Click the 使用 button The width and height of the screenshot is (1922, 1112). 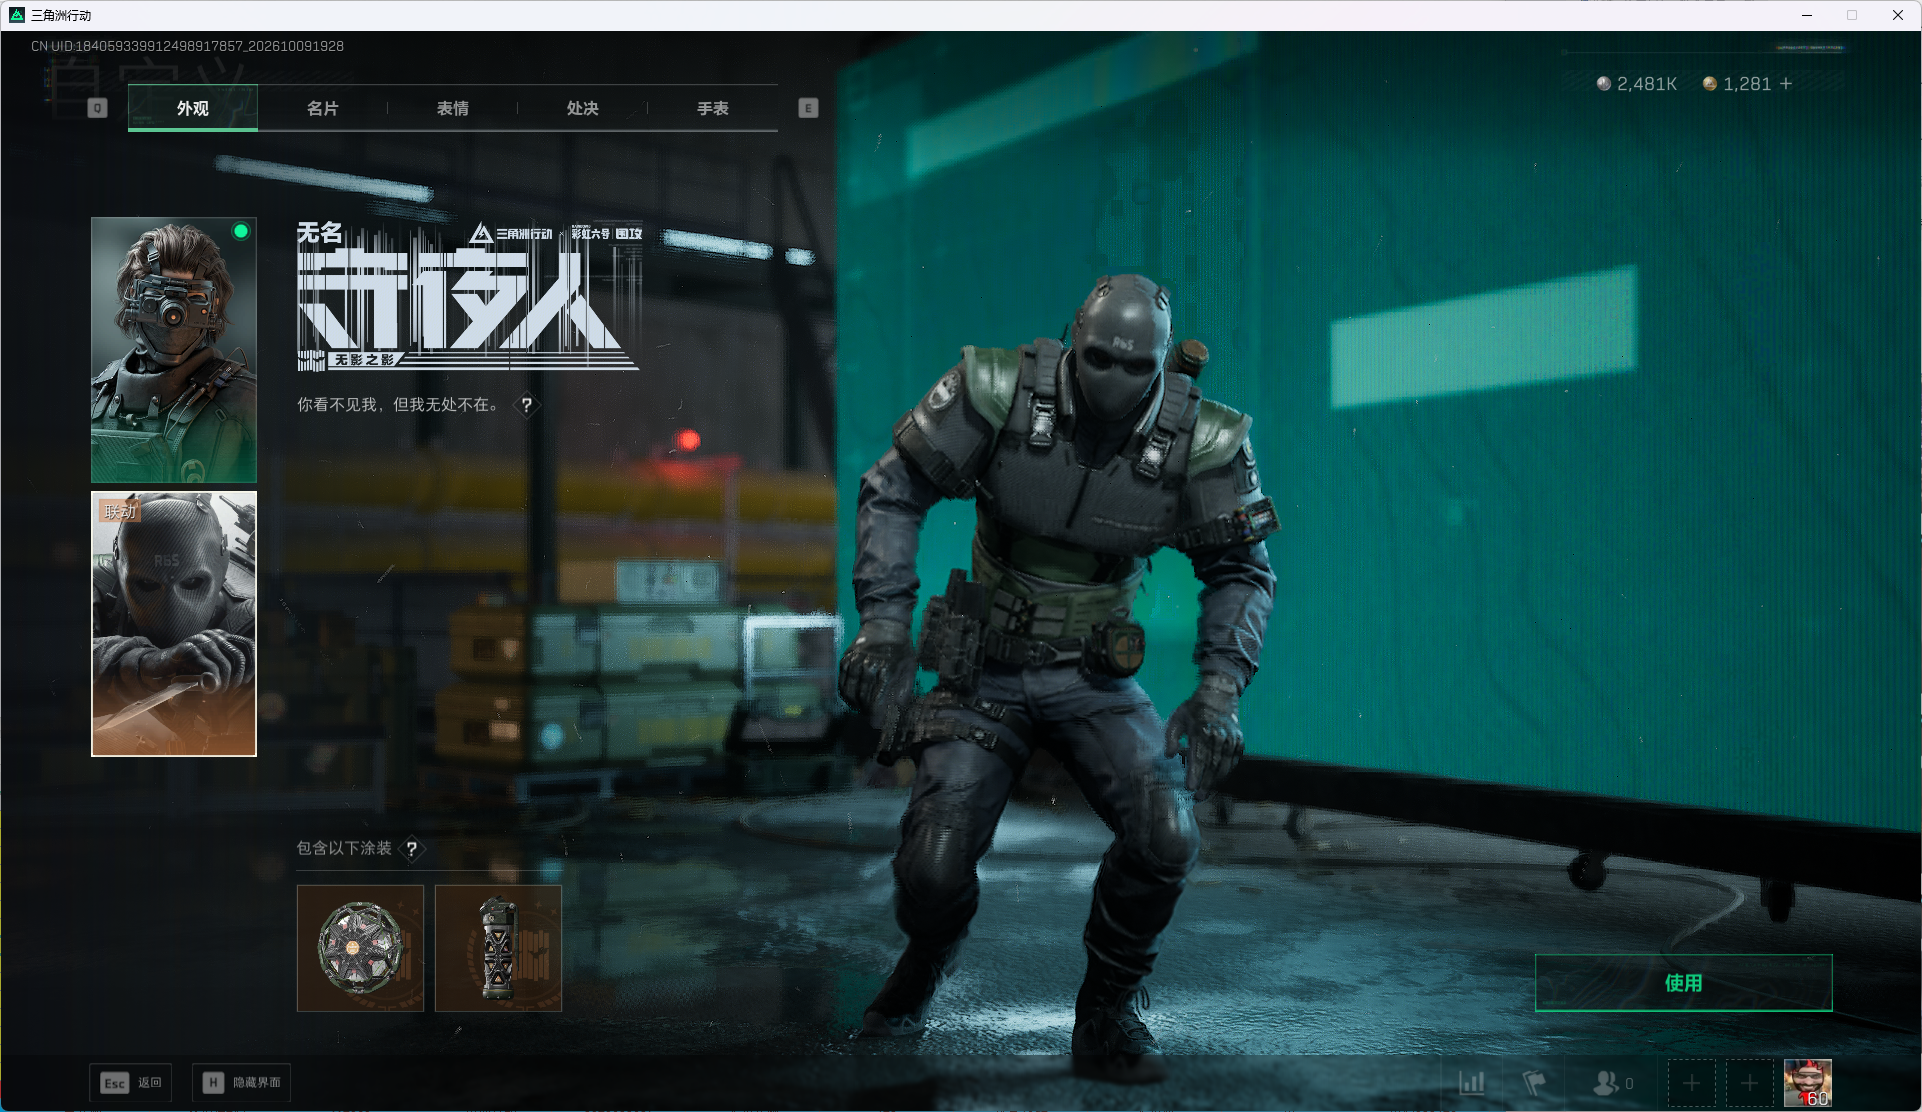[1684, 983]
